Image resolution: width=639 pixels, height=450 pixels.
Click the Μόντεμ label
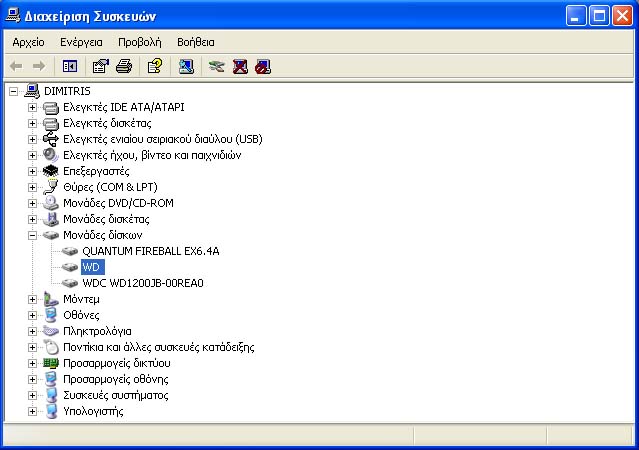coord(81,299)
